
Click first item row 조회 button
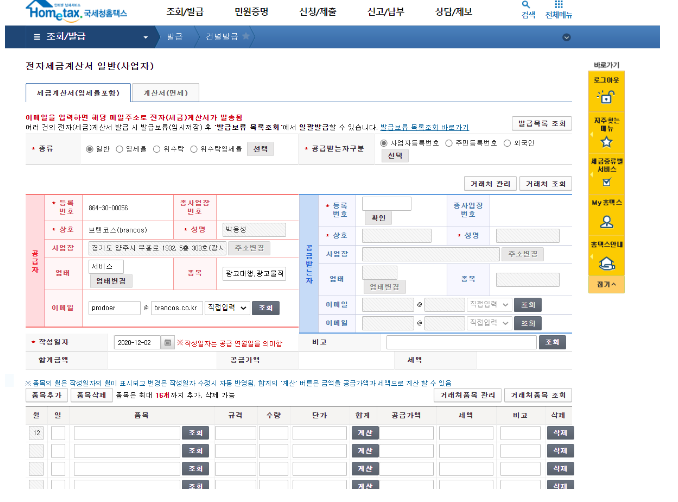point(195,433)
